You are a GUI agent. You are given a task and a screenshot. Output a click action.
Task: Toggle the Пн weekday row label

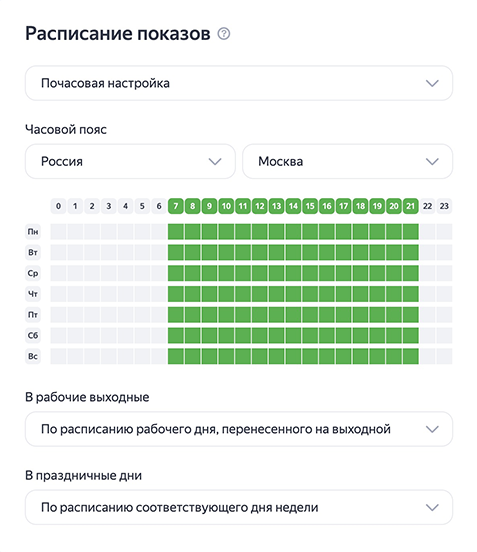33,232
